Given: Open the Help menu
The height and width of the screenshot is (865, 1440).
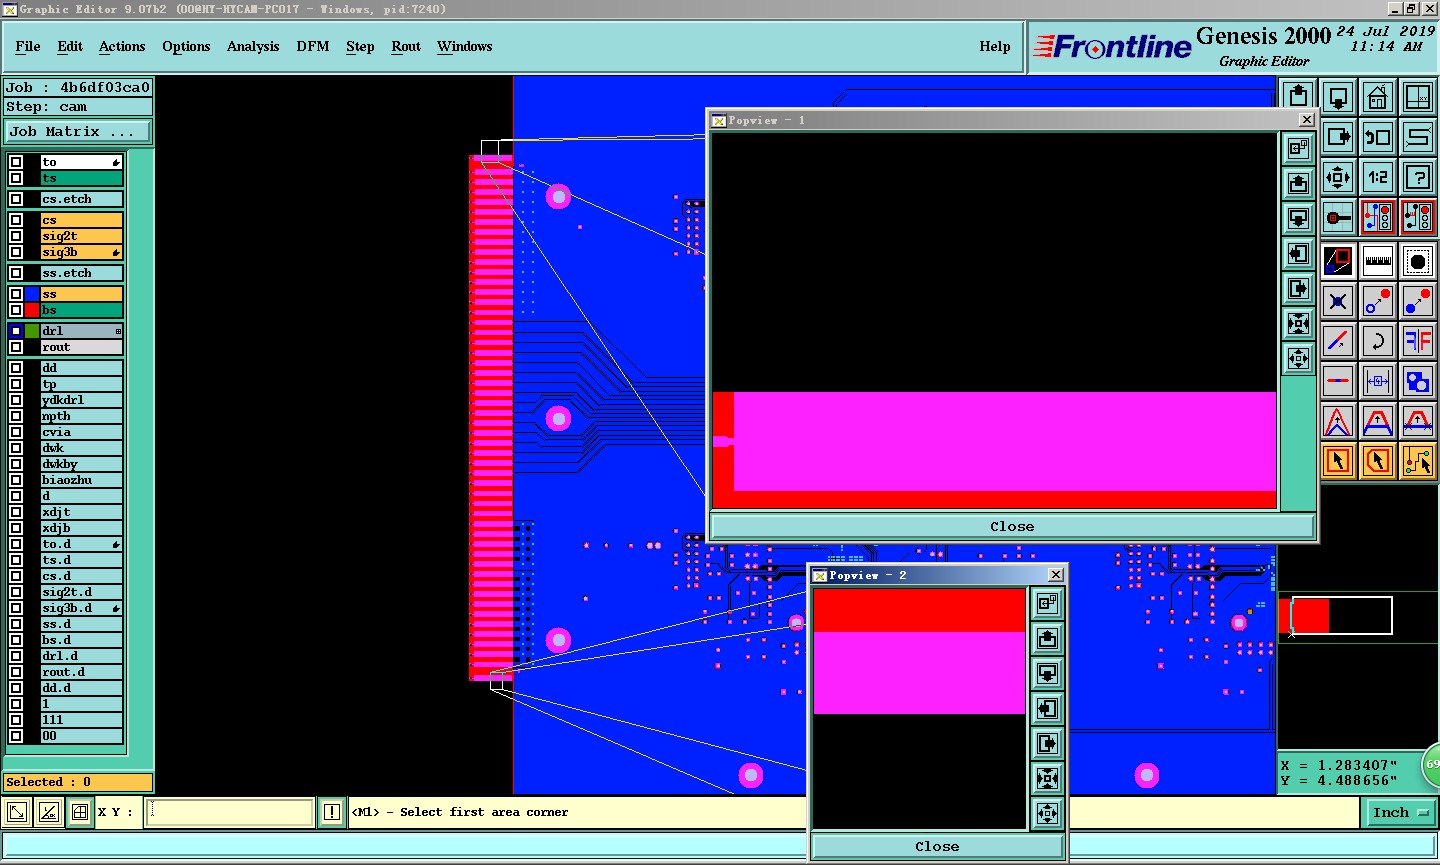Looking at the screenshot, I should tap(995, 46).
